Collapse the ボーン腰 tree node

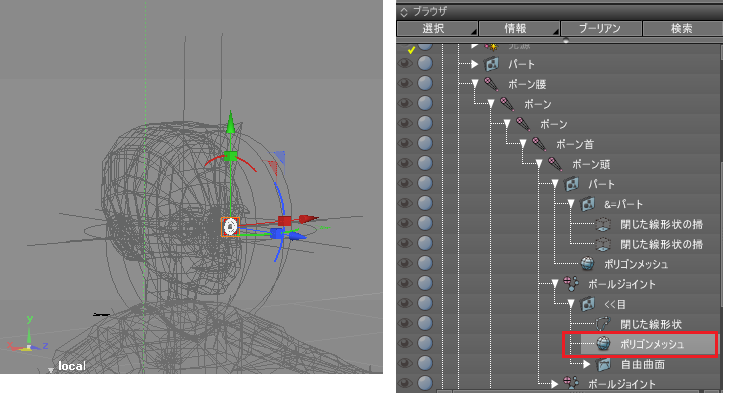pos(475,84)
